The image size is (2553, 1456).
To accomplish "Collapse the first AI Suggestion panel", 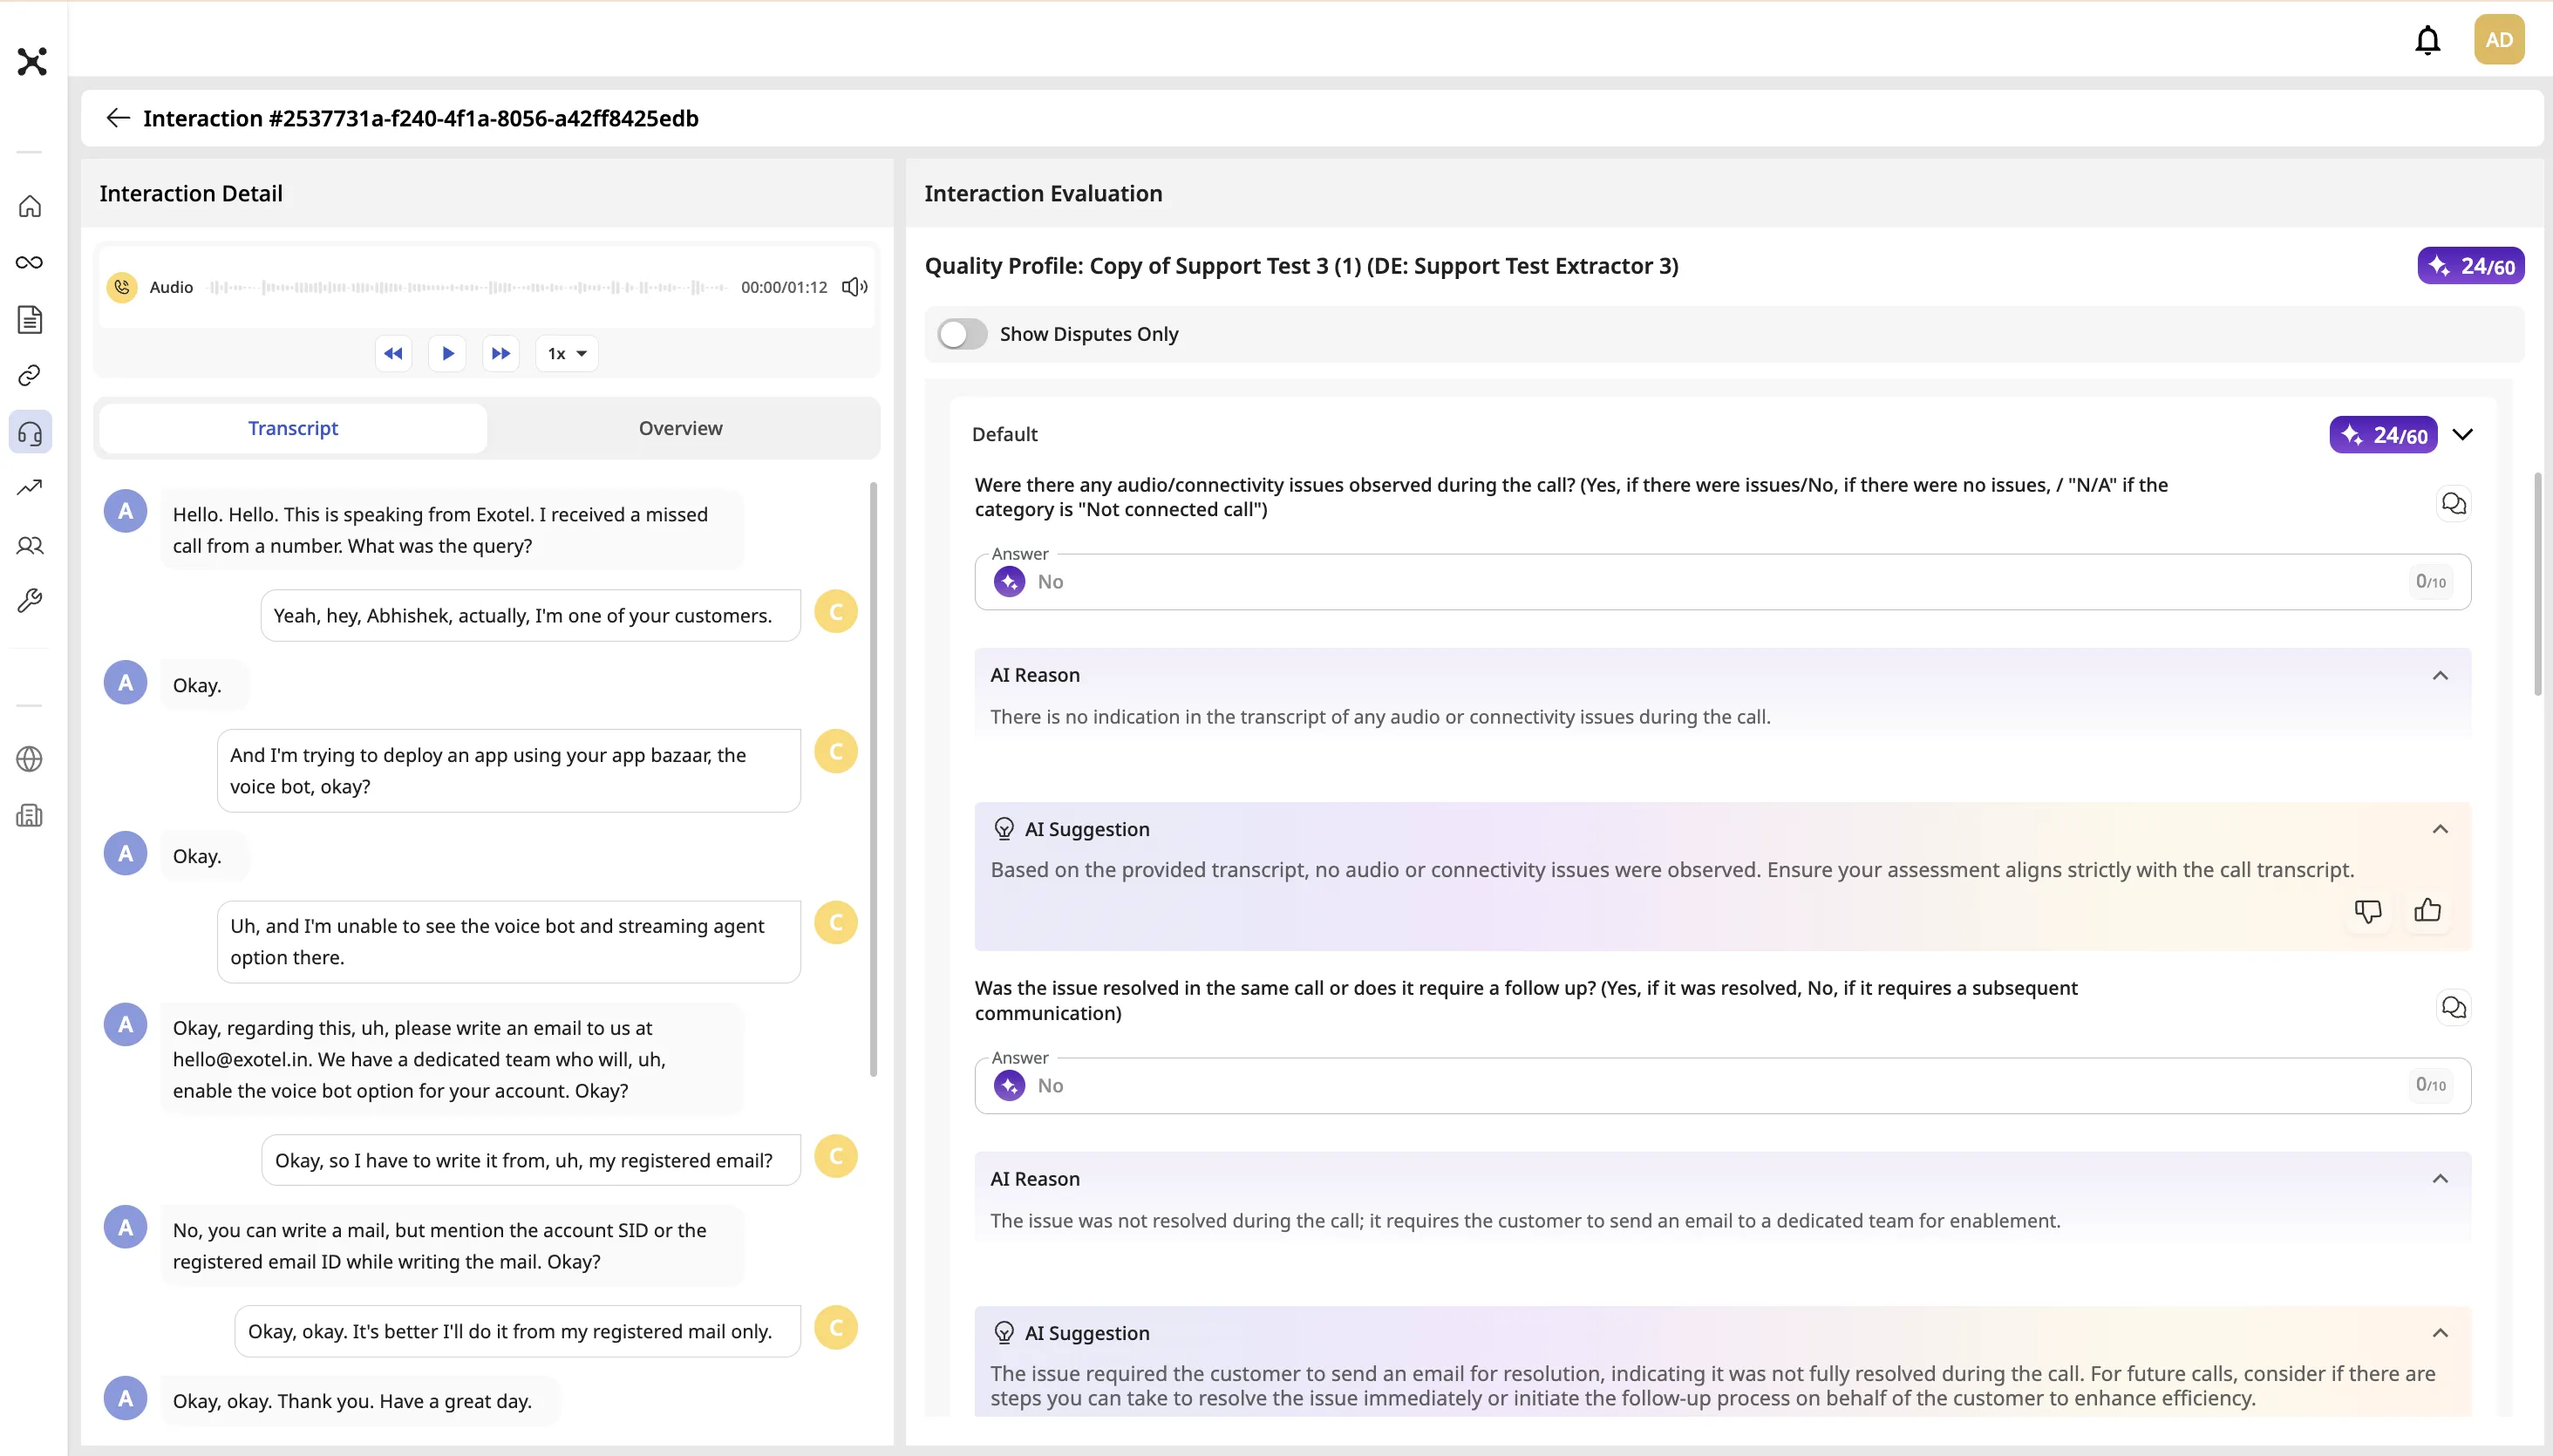I will pyautogui.click(x=2440, y=829).
